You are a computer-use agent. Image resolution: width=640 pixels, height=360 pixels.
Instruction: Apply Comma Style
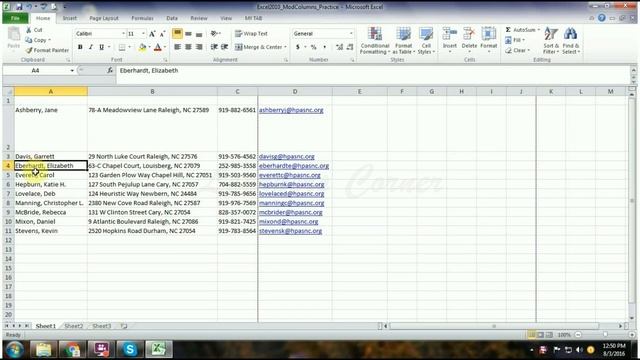(324, 47)
